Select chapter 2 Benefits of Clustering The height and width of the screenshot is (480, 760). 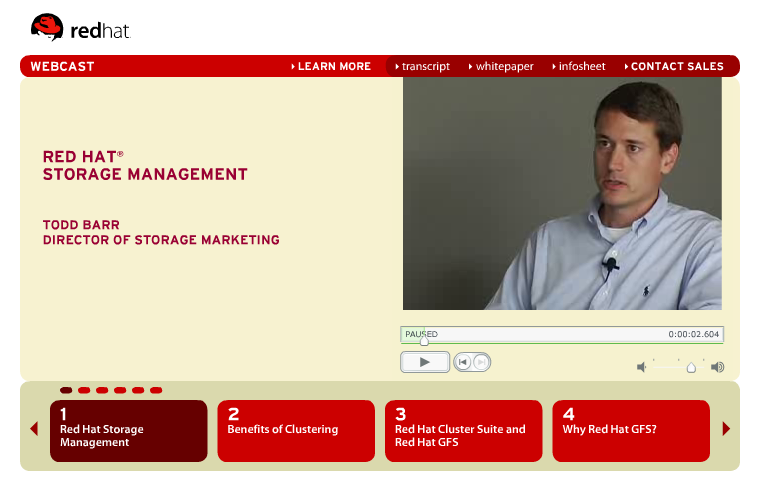point(296,431)
